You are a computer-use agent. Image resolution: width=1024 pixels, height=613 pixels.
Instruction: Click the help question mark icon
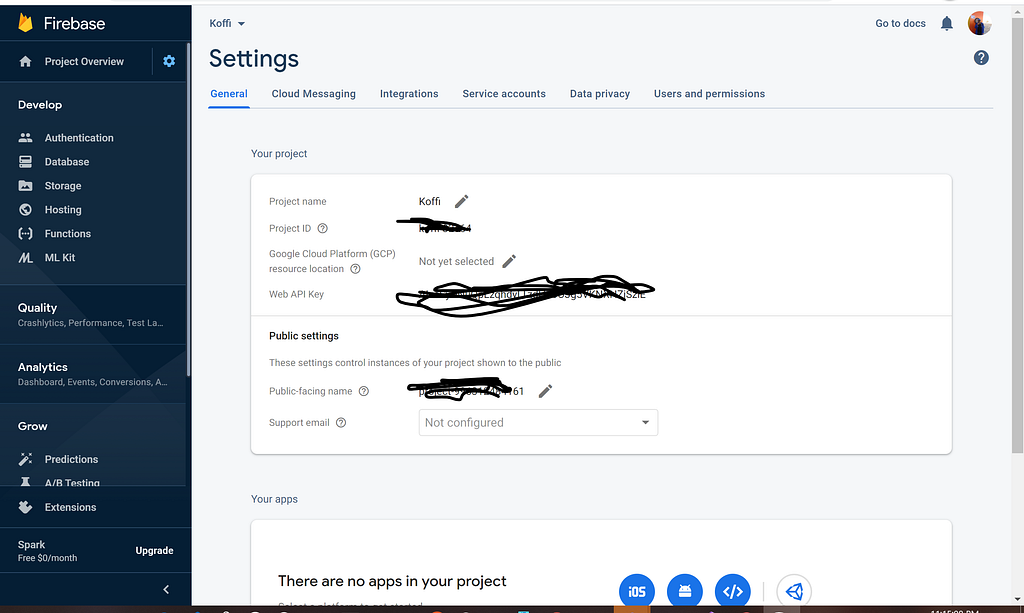pos(981,58)
